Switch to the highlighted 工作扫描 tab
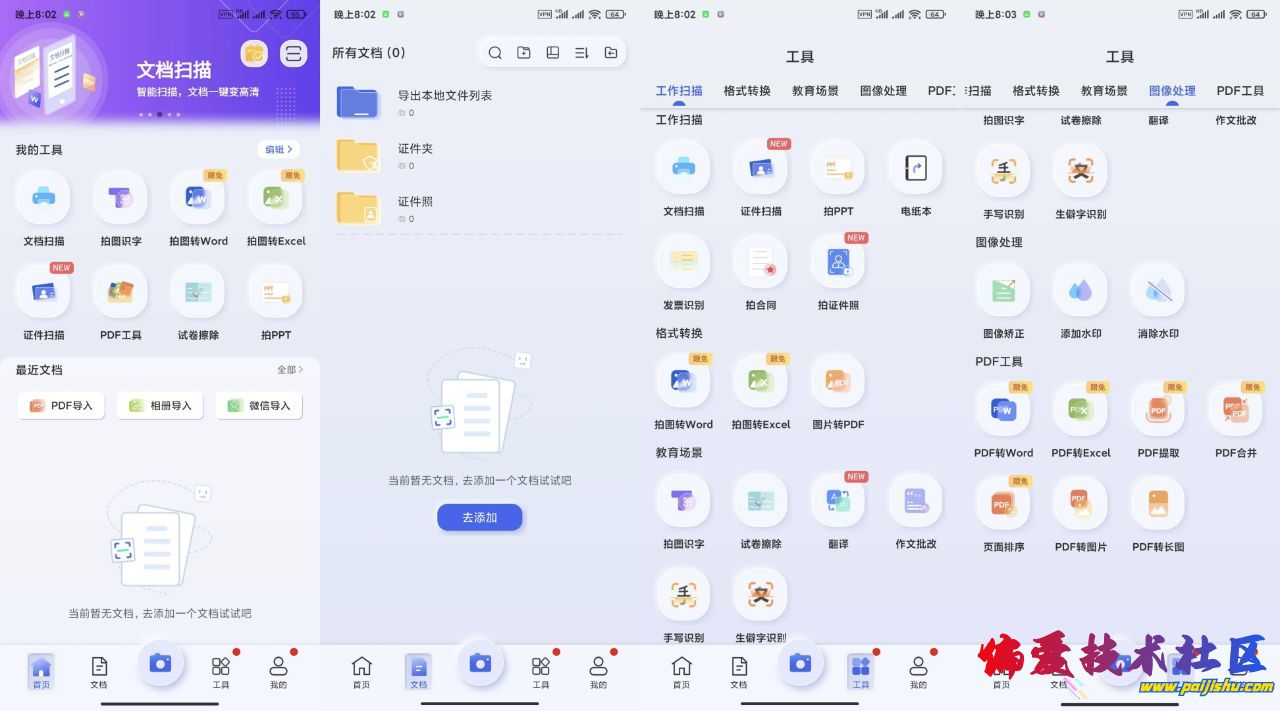The height and width of the screenshot is (711, 1280). pyautogui.click(x=679, y=91)
